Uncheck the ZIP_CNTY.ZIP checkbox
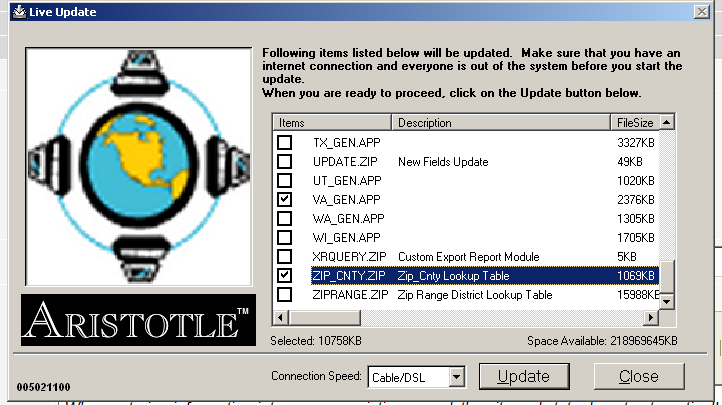This screenshot has height=405, width=722. (x=285, y=275)
